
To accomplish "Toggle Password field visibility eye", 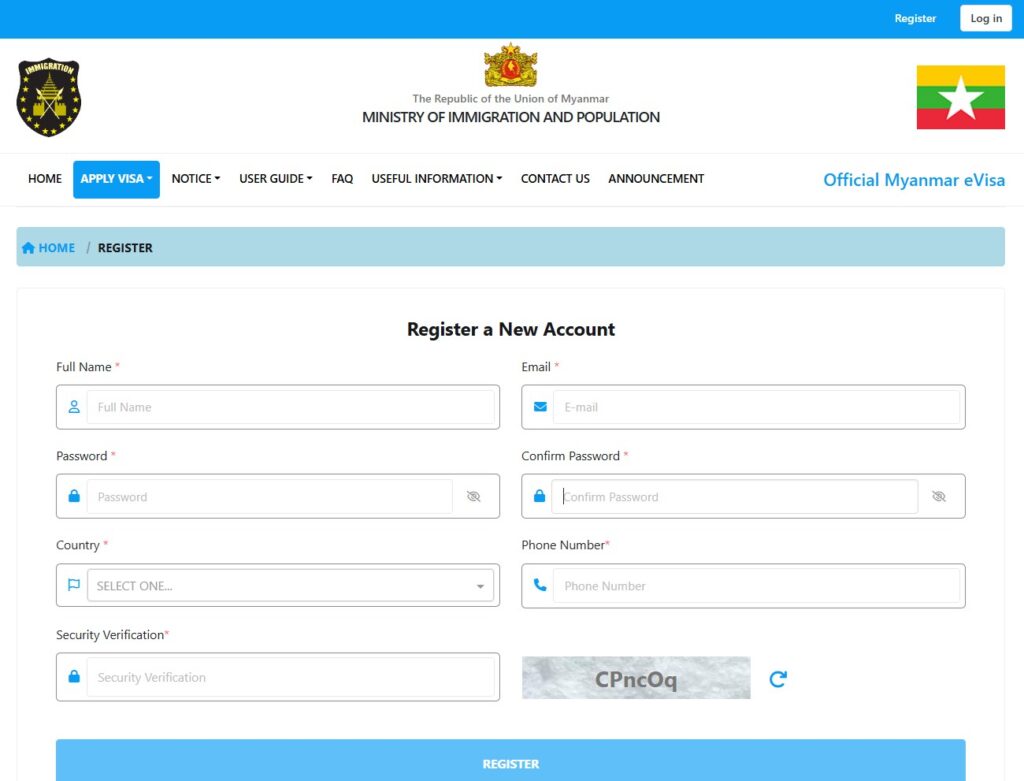I will [x=474, y=497].
